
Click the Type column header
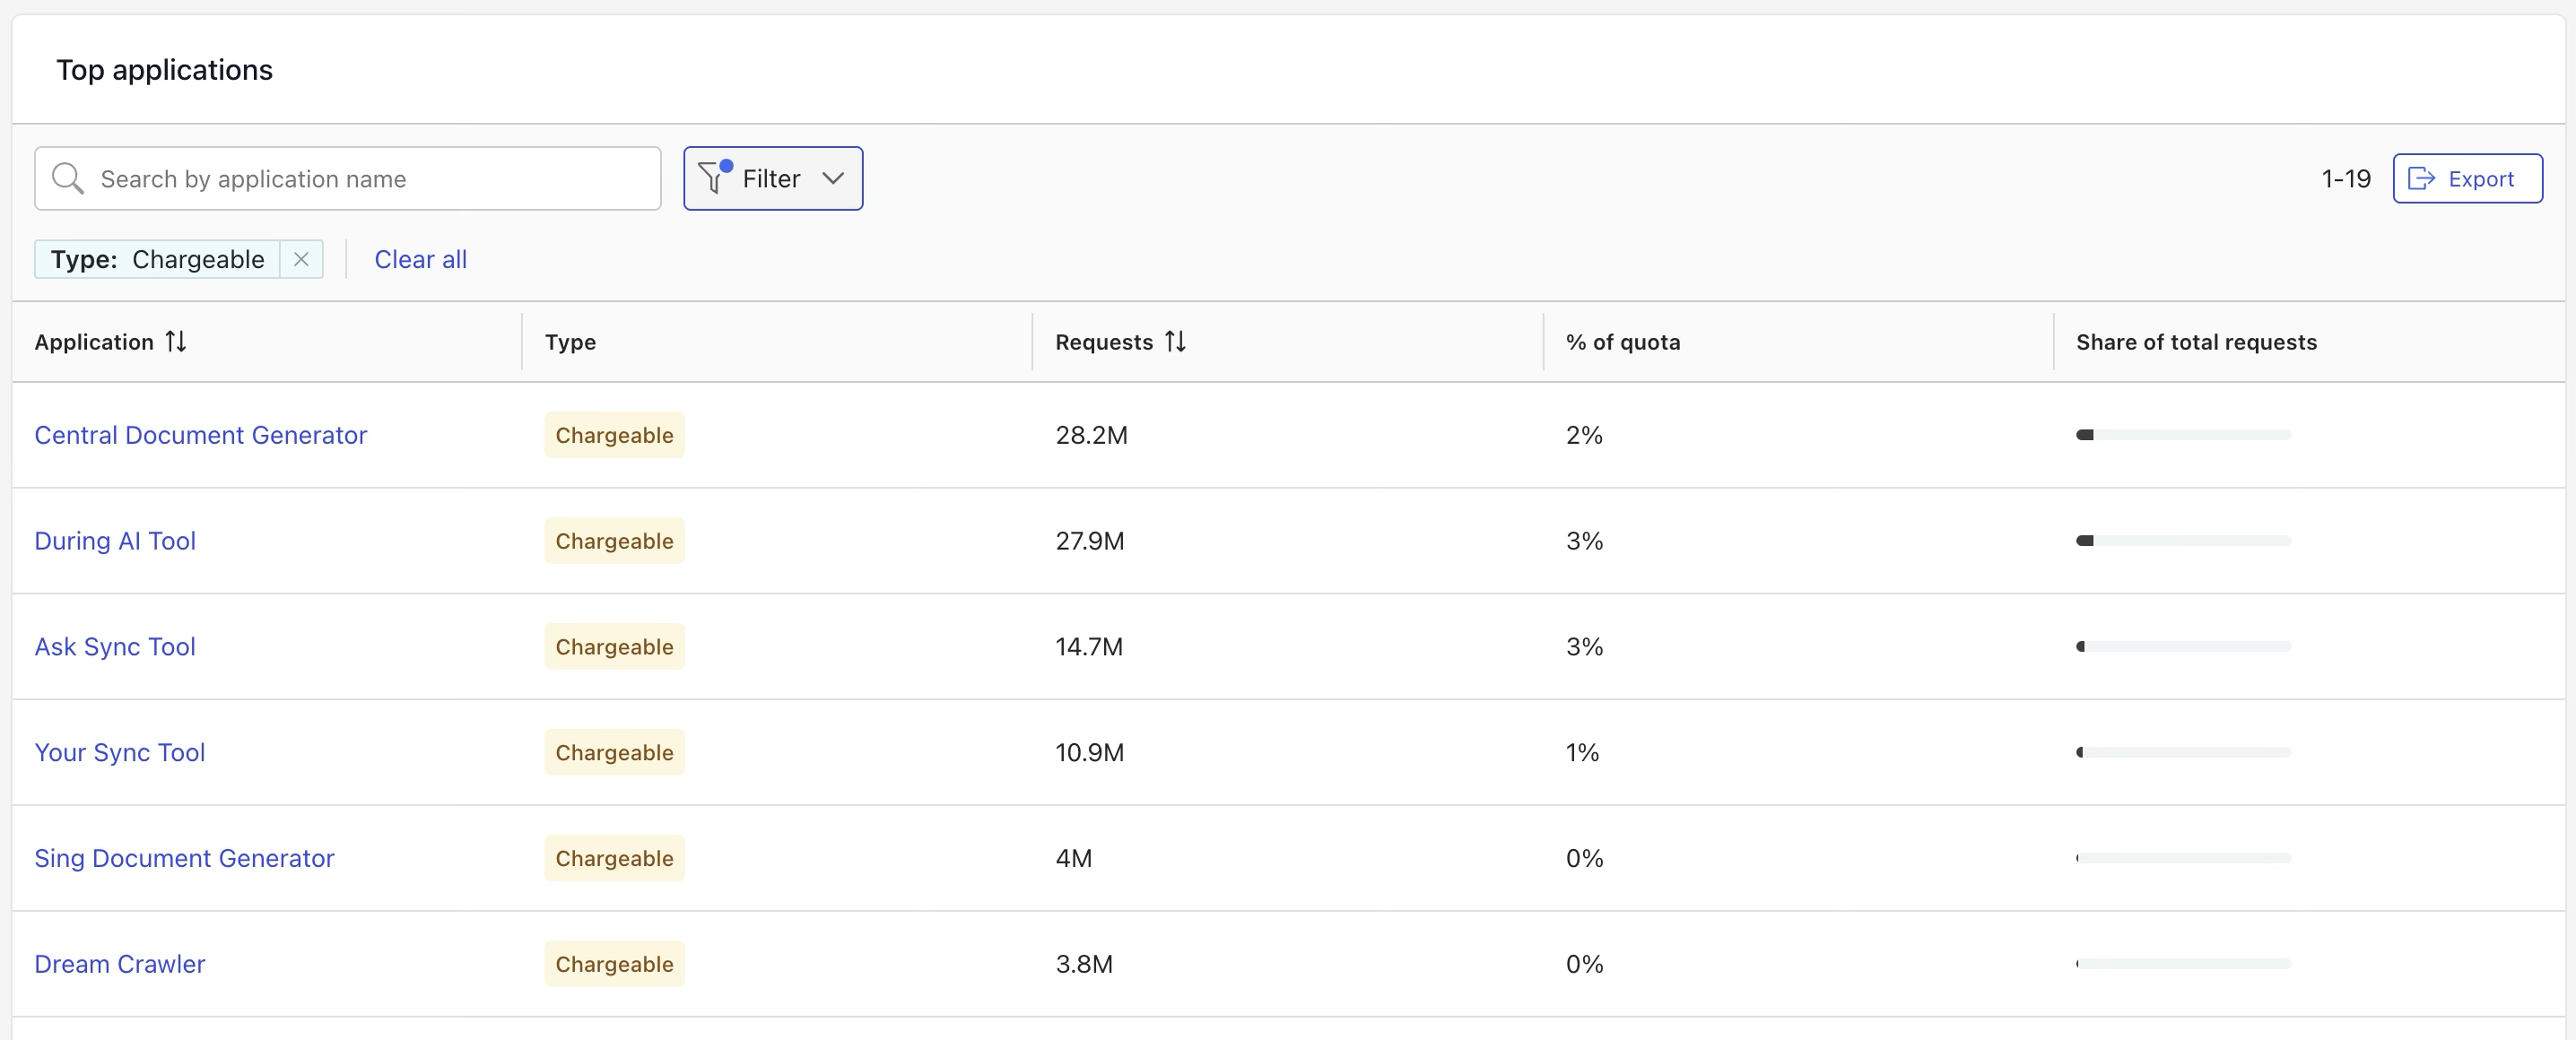click(x=570, y=342)
